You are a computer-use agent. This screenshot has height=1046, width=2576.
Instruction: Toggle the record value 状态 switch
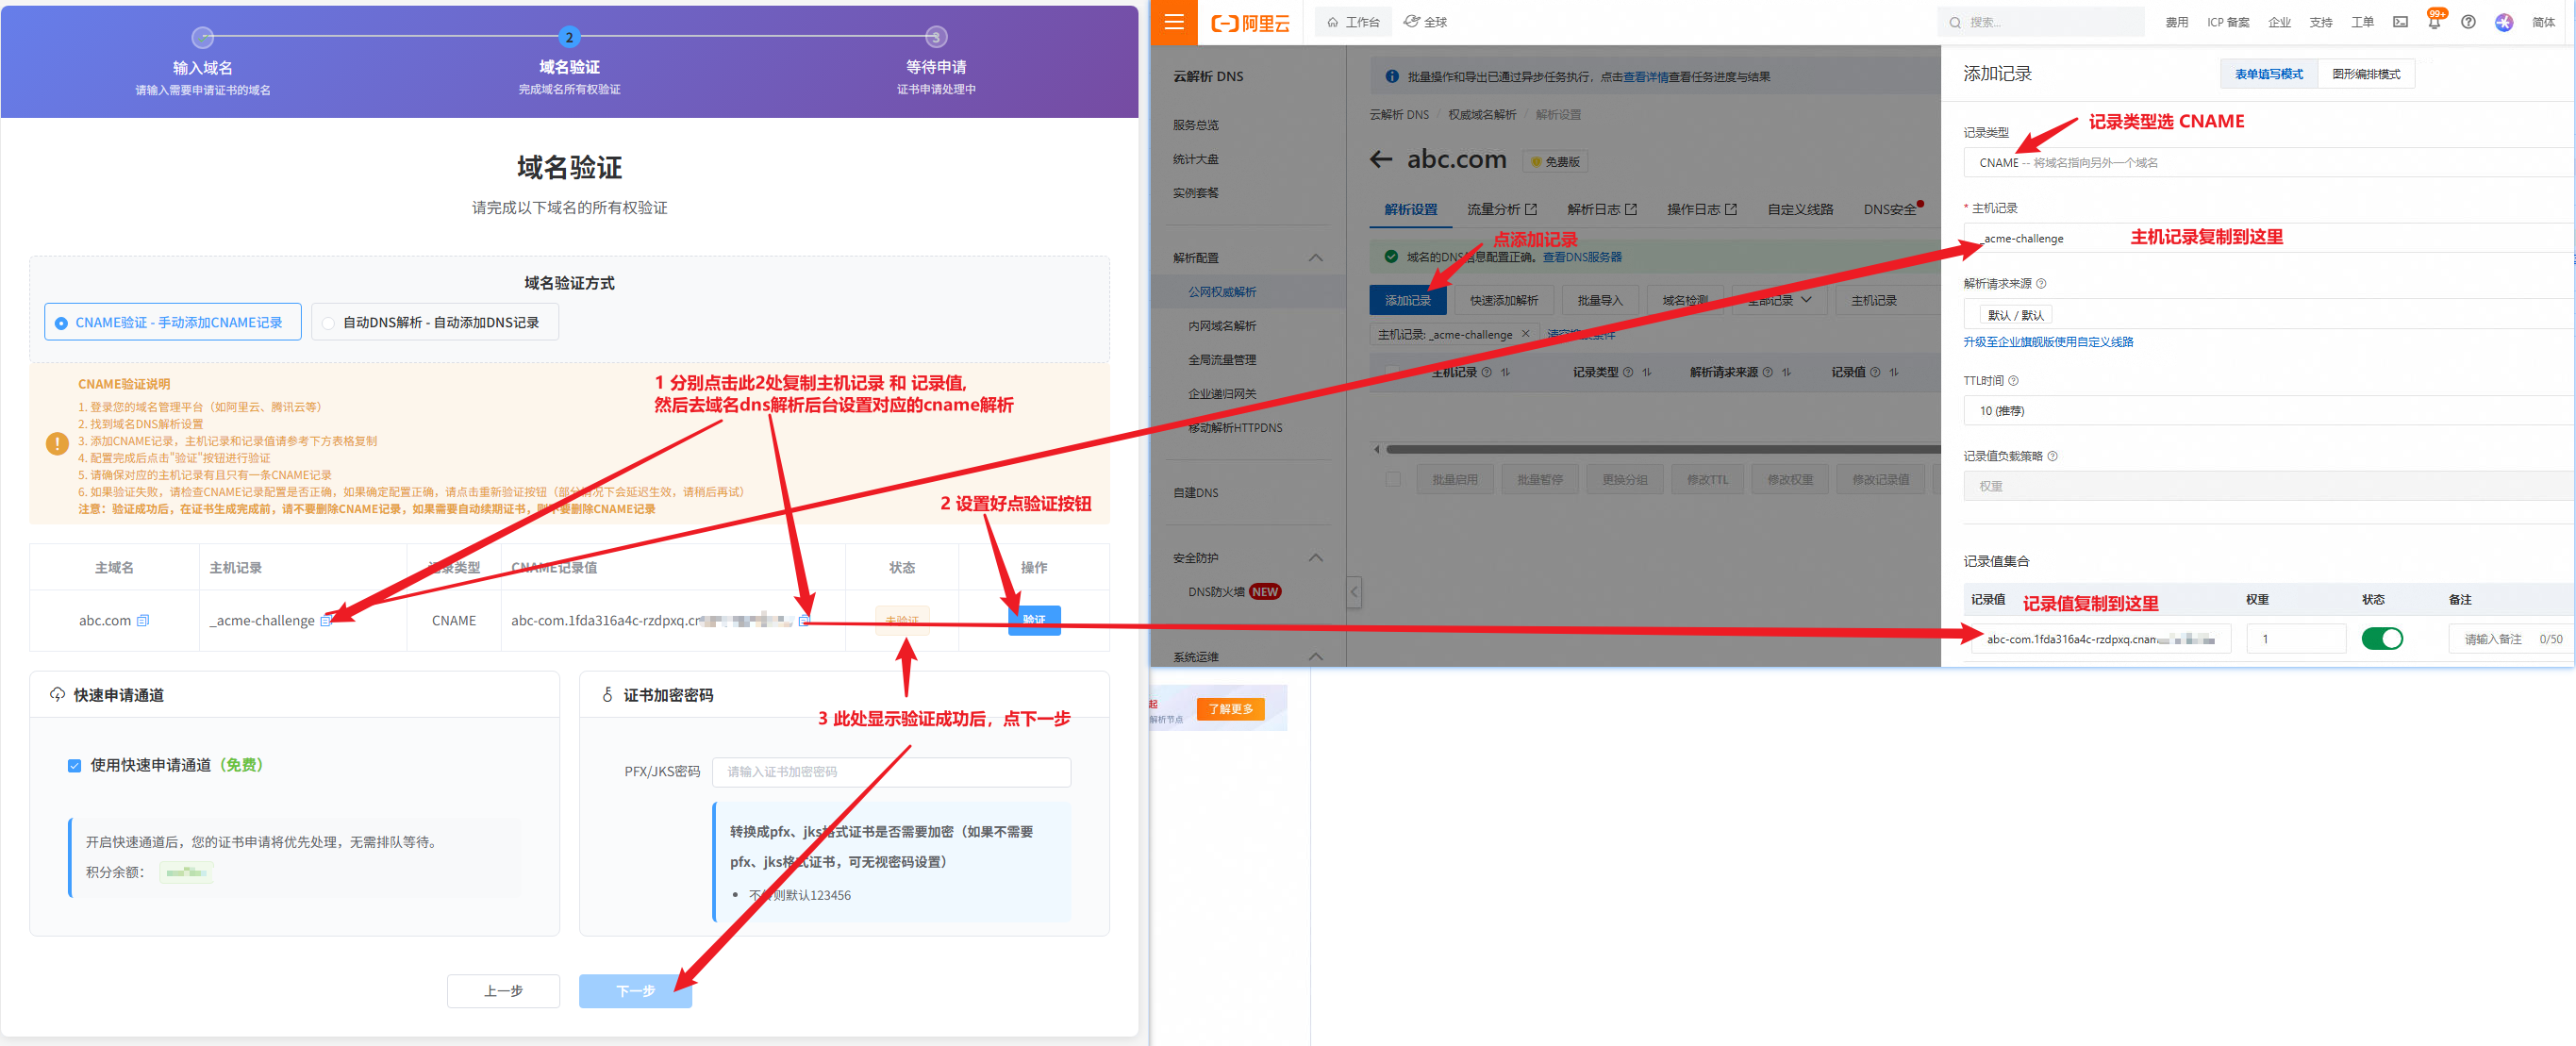[x=2381, y=639]
